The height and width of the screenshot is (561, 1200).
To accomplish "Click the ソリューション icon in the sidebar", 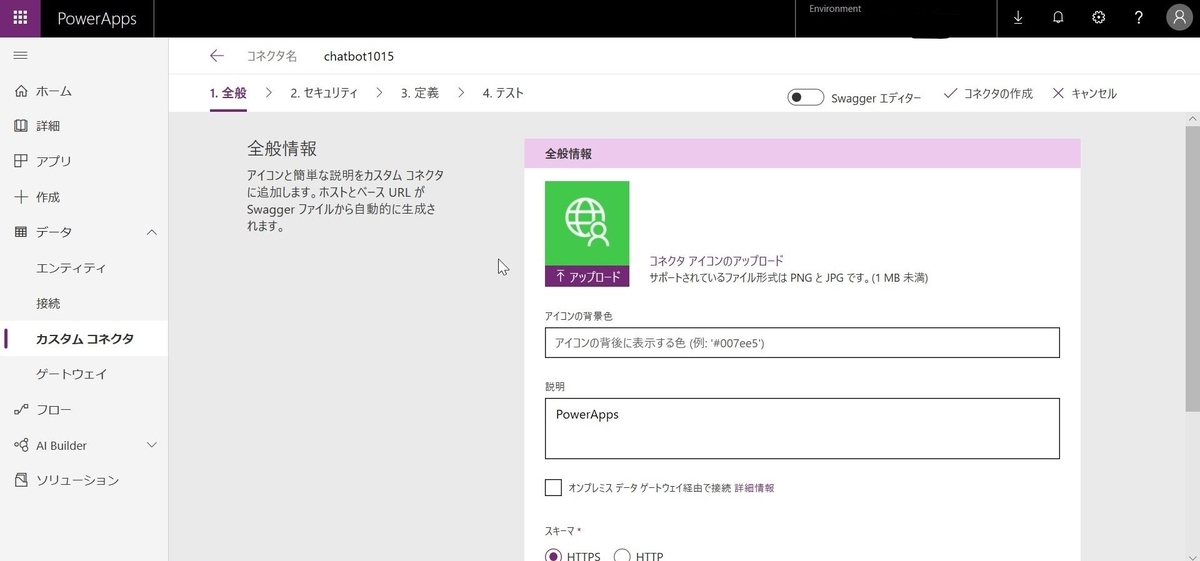I will coord(21,480).
